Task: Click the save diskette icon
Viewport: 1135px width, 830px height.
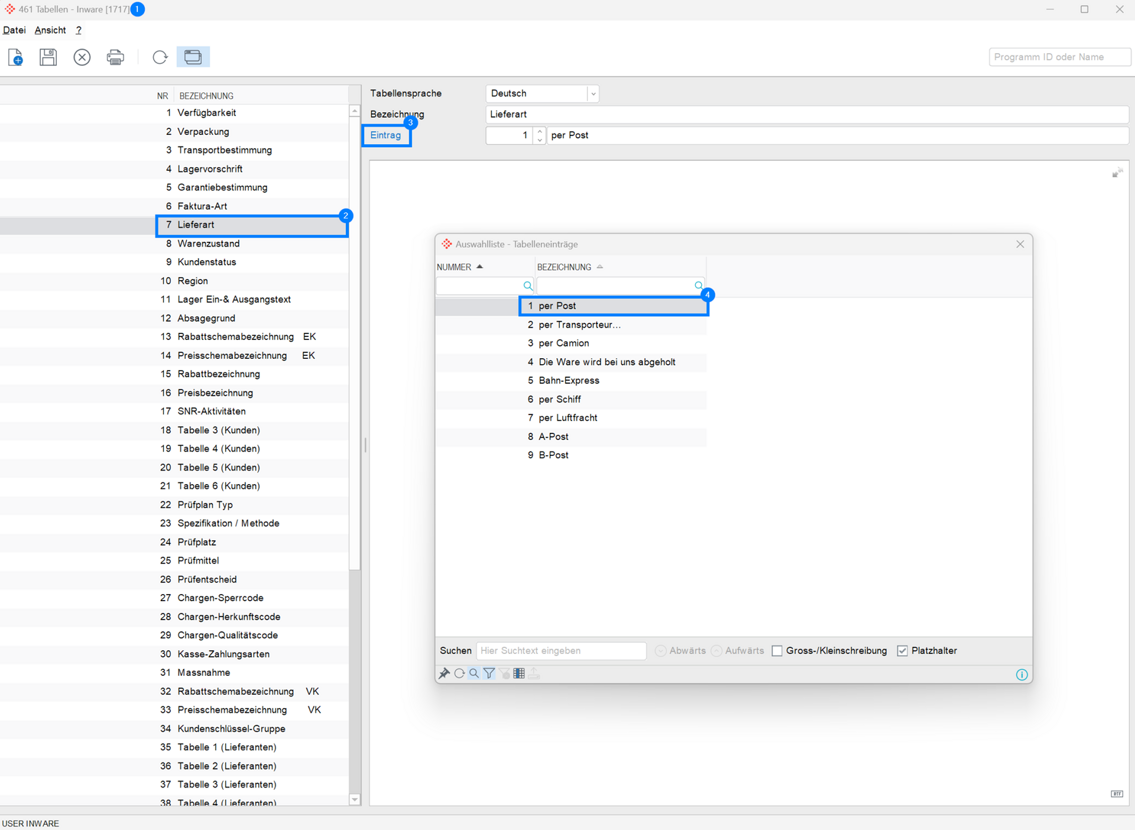Action: tap(48, 57)
